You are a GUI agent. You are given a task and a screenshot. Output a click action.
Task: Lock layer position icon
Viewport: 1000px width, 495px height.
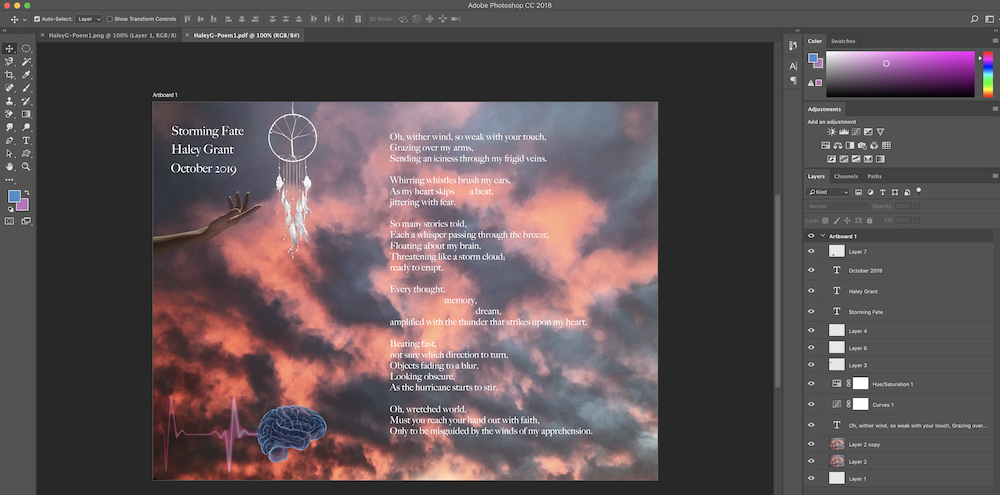coord(847,220)
